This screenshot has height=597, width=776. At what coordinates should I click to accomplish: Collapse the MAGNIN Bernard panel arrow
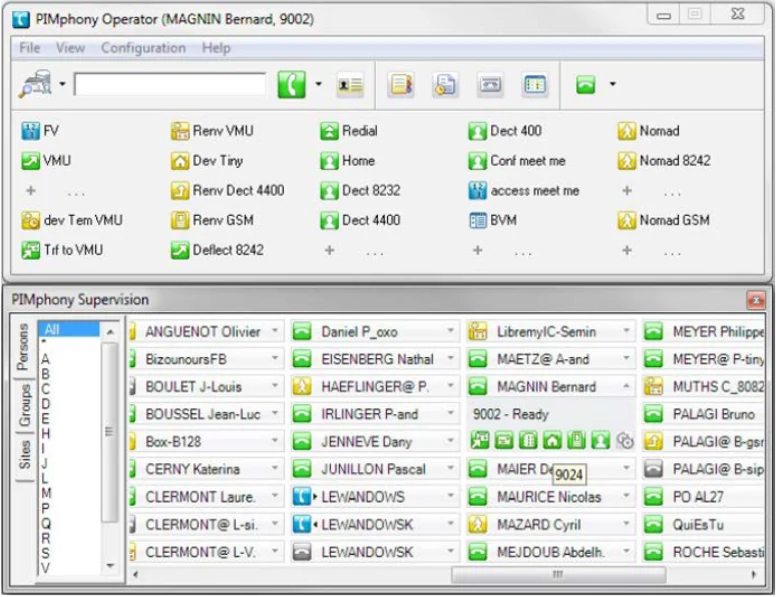[626, 386]
